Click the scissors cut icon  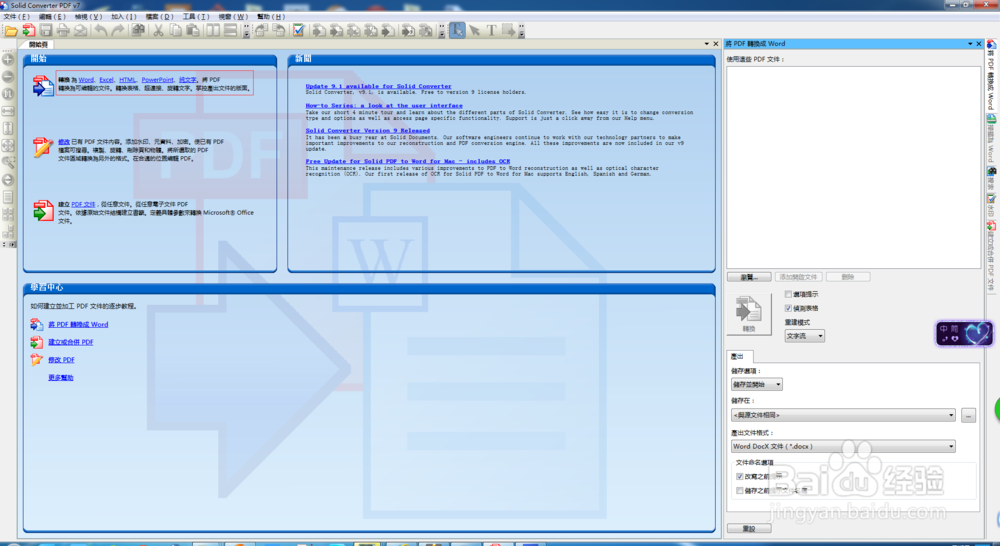tap(158, 31)
